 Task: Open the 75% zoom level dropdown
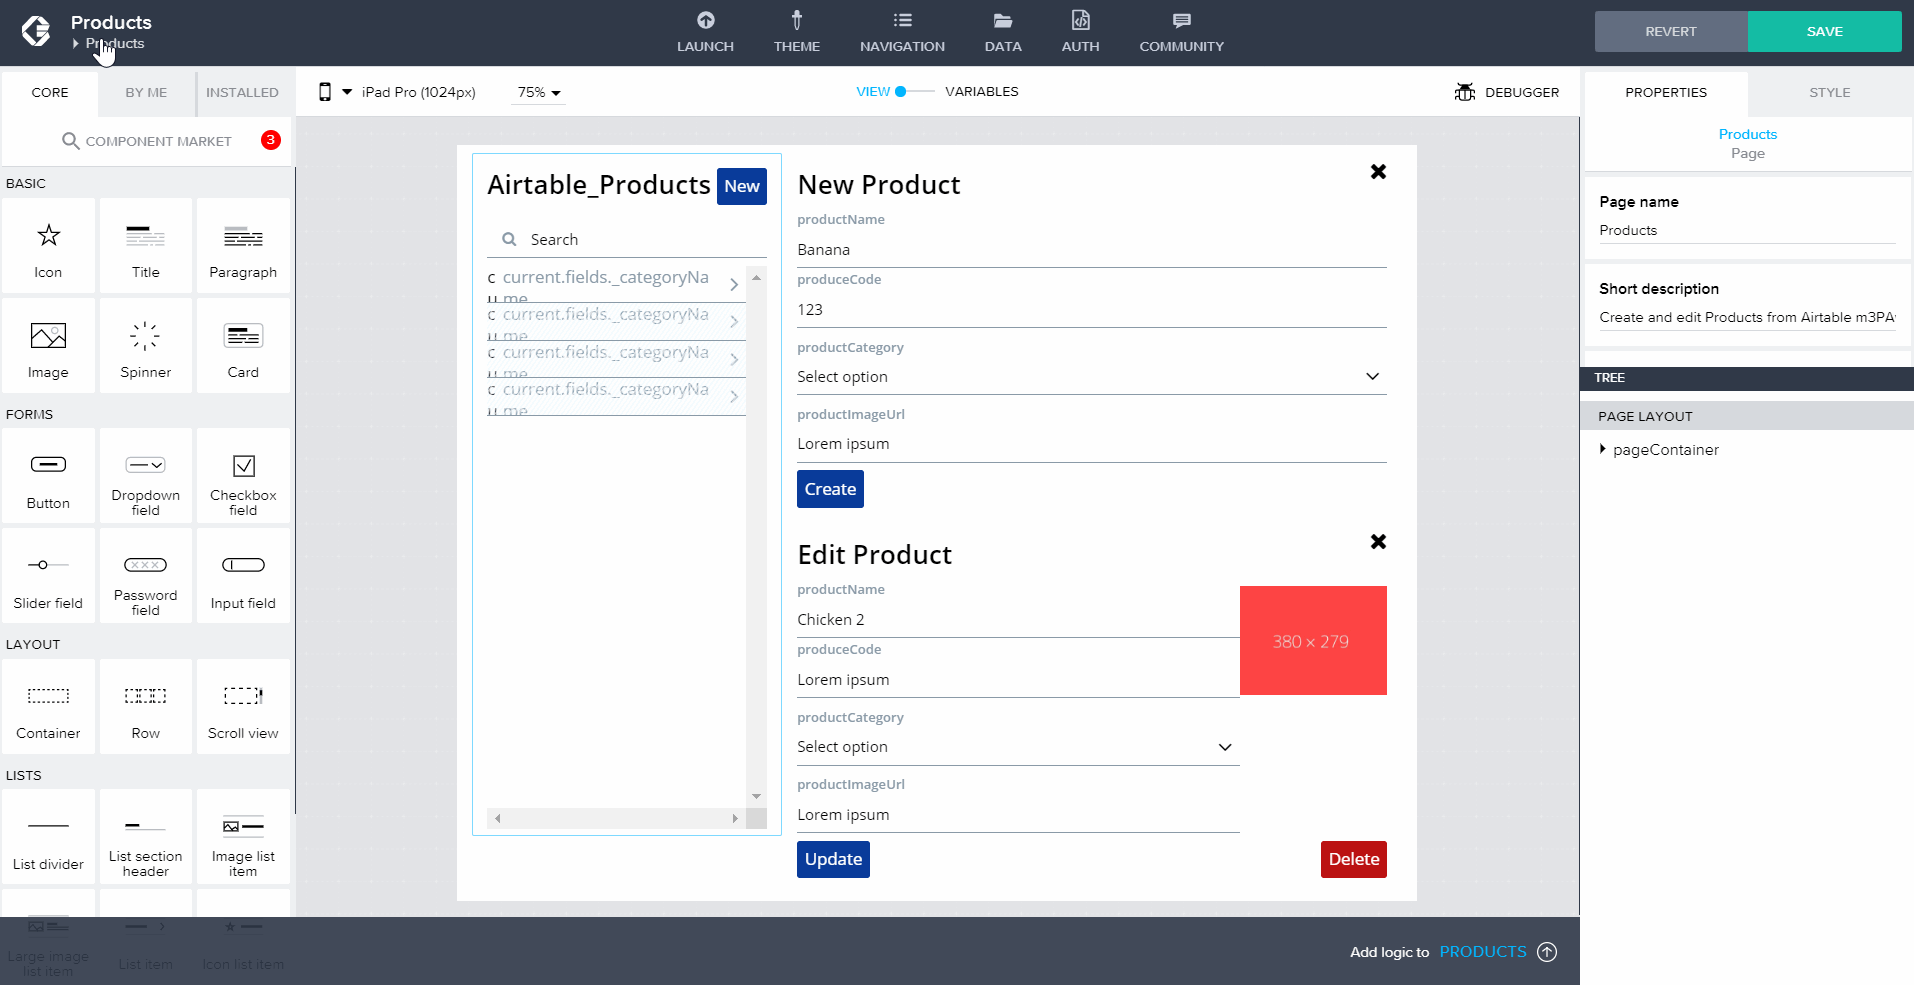[539, 92]
